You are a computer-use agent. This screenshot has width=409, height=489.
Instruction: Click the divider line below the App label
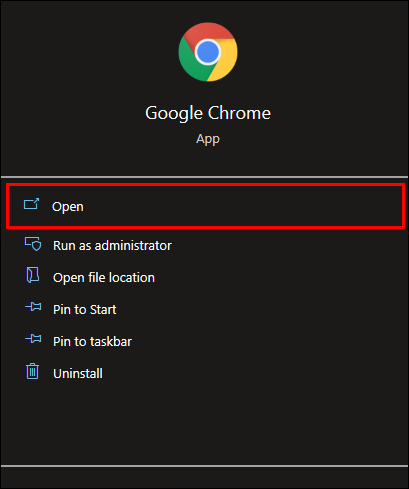coord(204,177)
